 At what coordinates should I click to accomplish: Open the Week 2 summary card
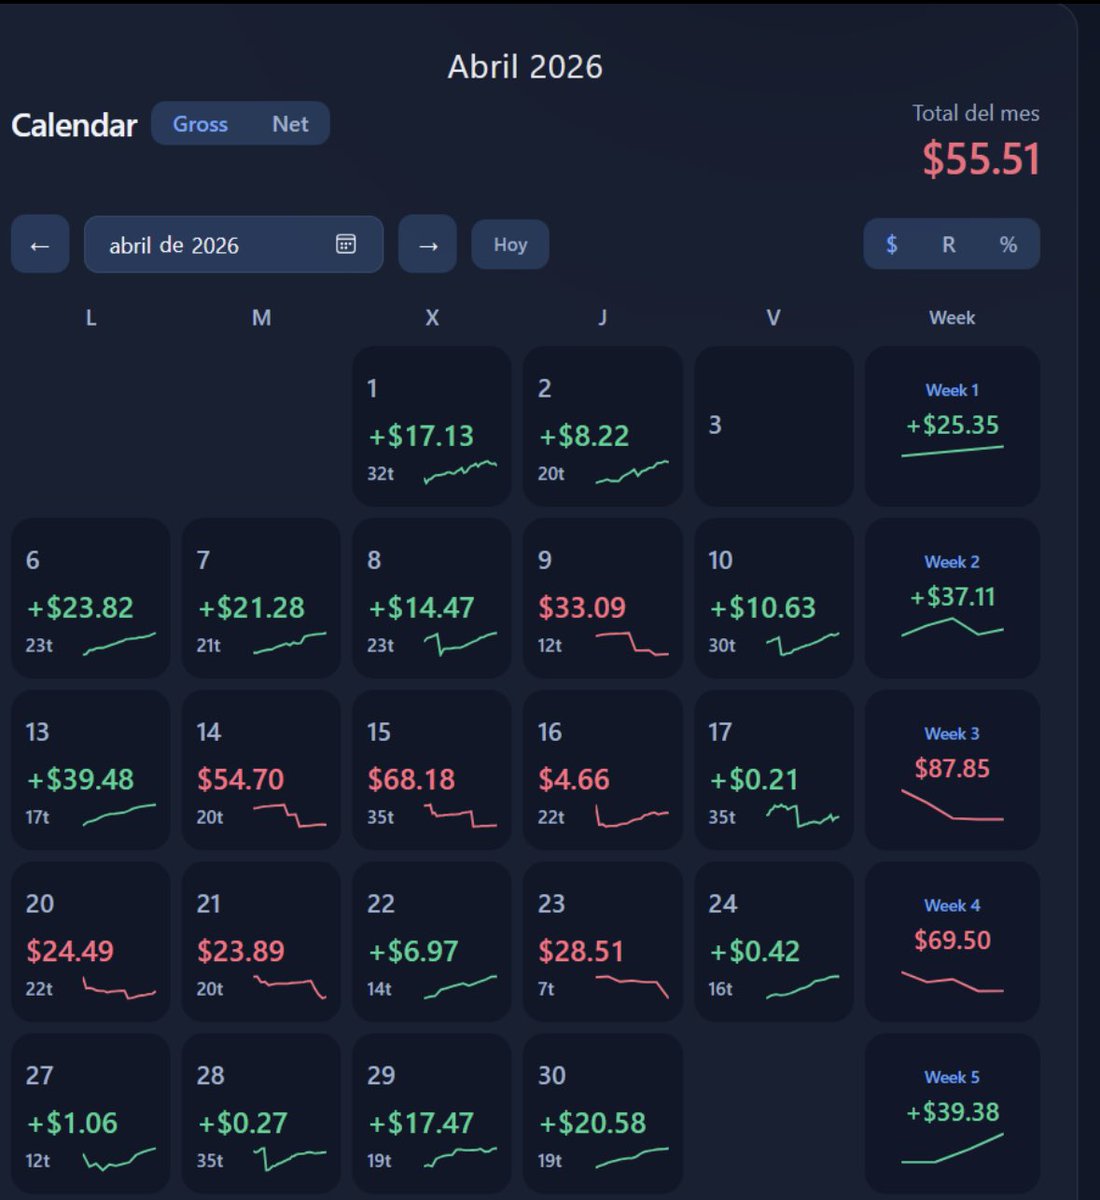[x=952, y=598]
